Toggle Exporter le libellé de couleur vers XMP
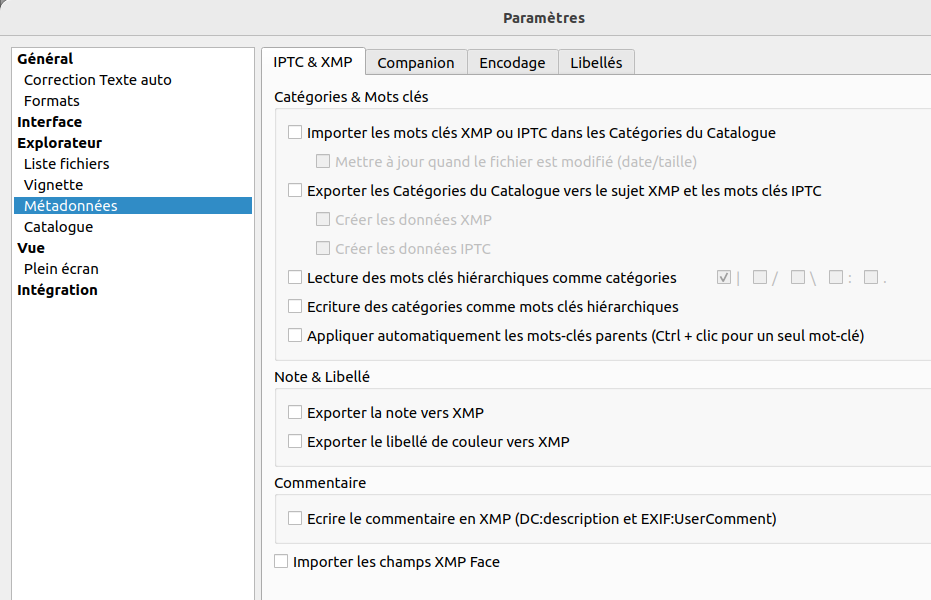 295,441
